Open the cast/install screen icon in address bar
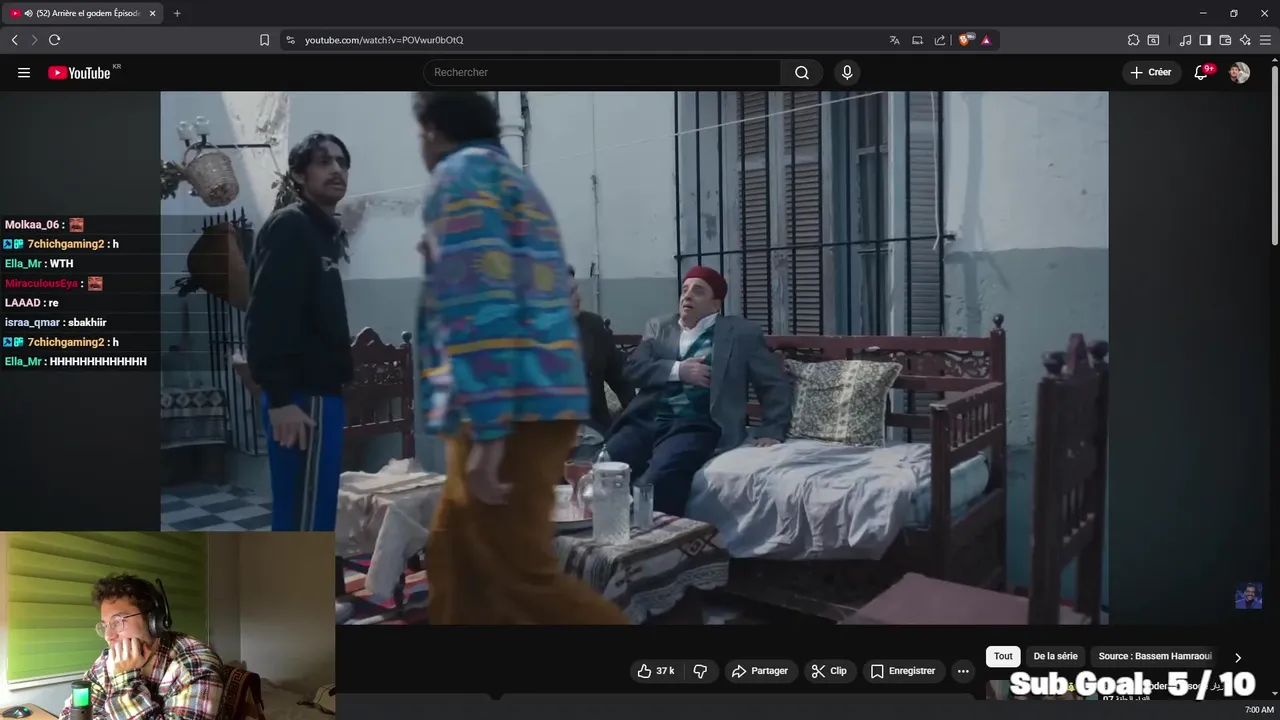Viewport: 1280px width, 720px height. [x=917, y=40]
